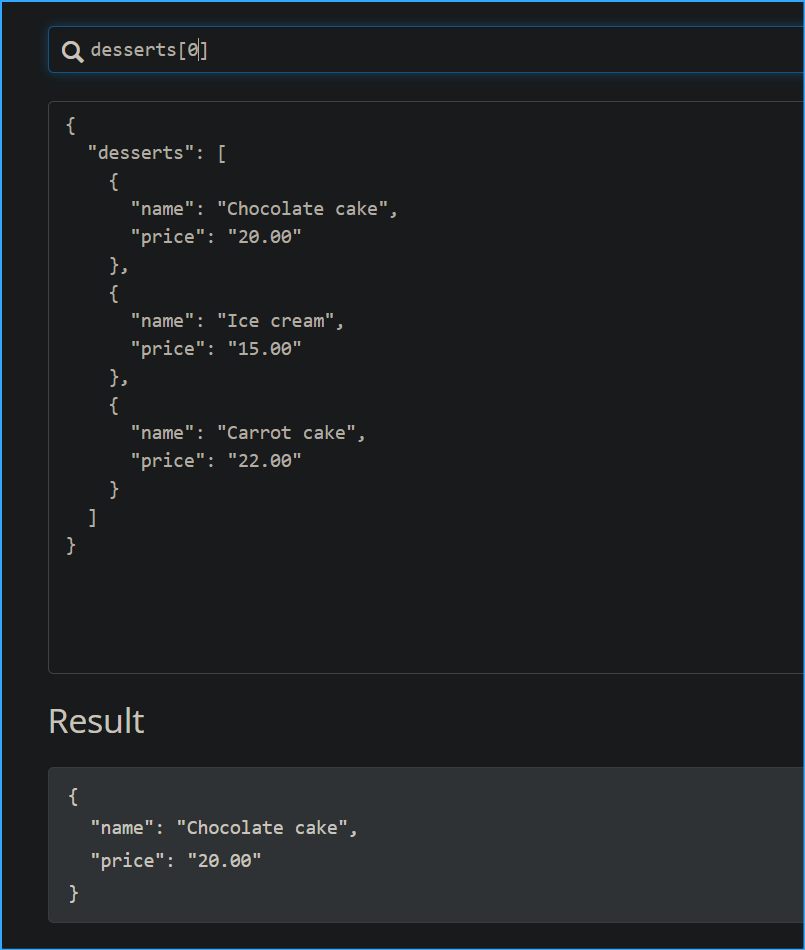Click the closing brace in the Result panel
The height and width of the screenshot is (950, 805).
point(74,892)
